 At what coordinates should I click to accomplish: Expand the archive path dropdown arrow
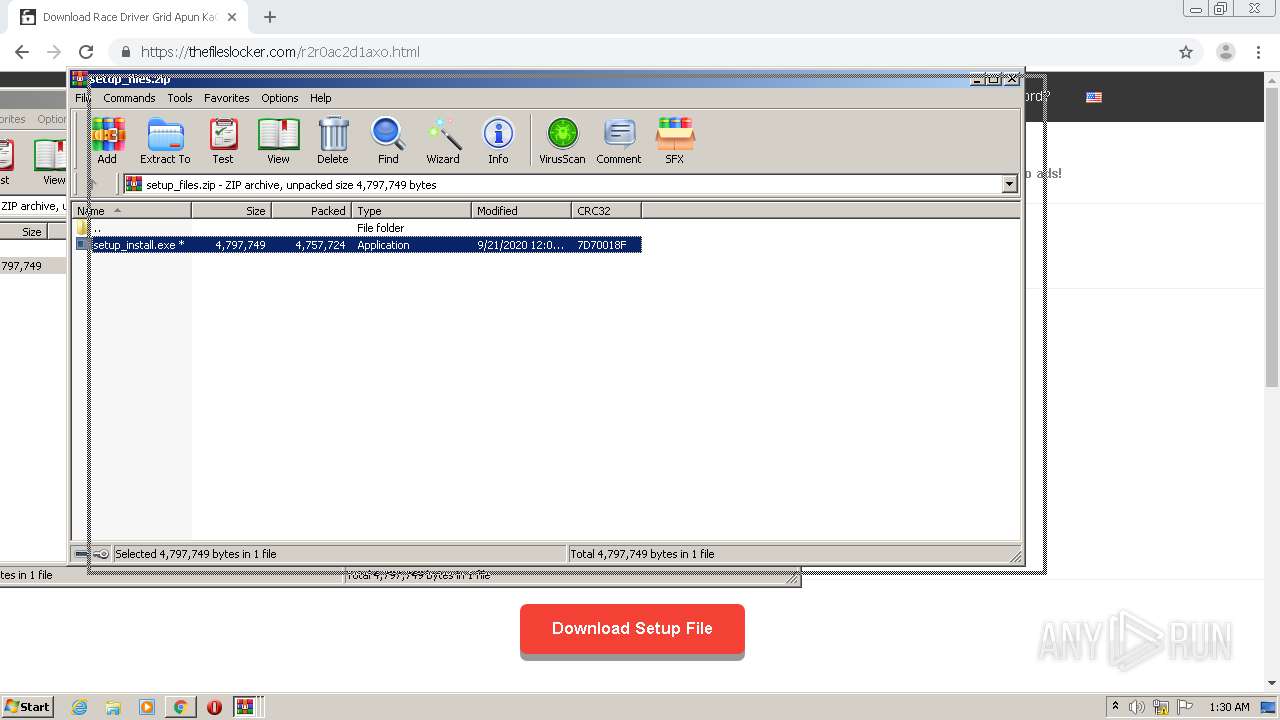click(x=1009, y=184)
